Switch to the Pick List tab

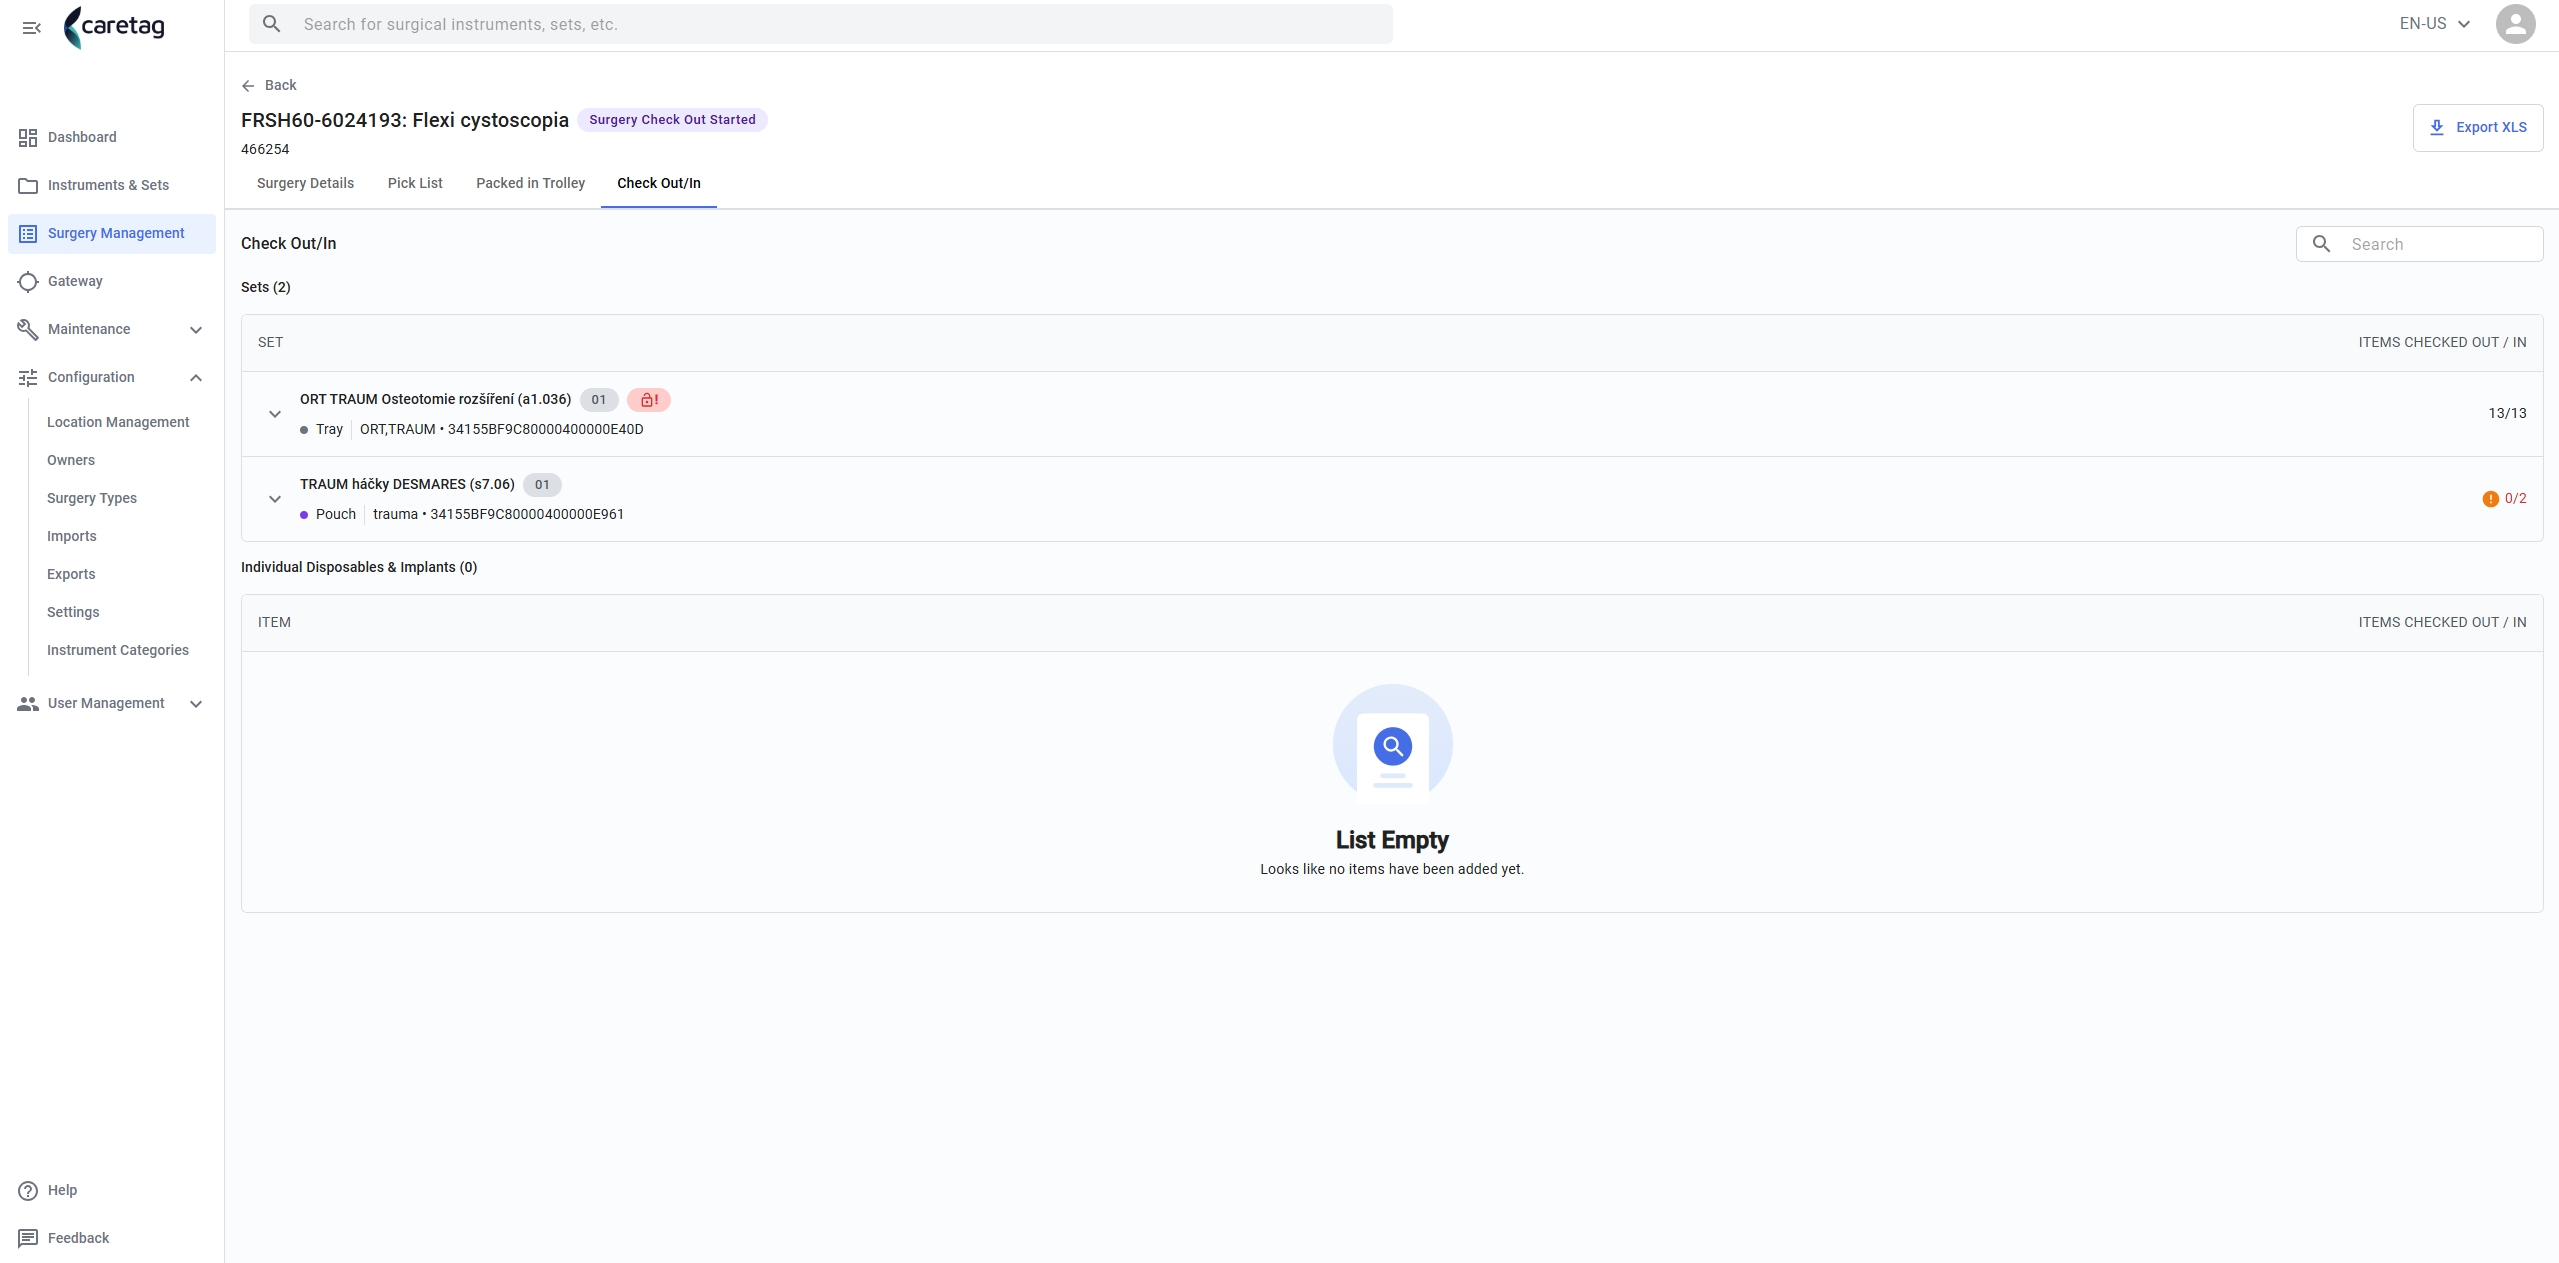[415, 183]
